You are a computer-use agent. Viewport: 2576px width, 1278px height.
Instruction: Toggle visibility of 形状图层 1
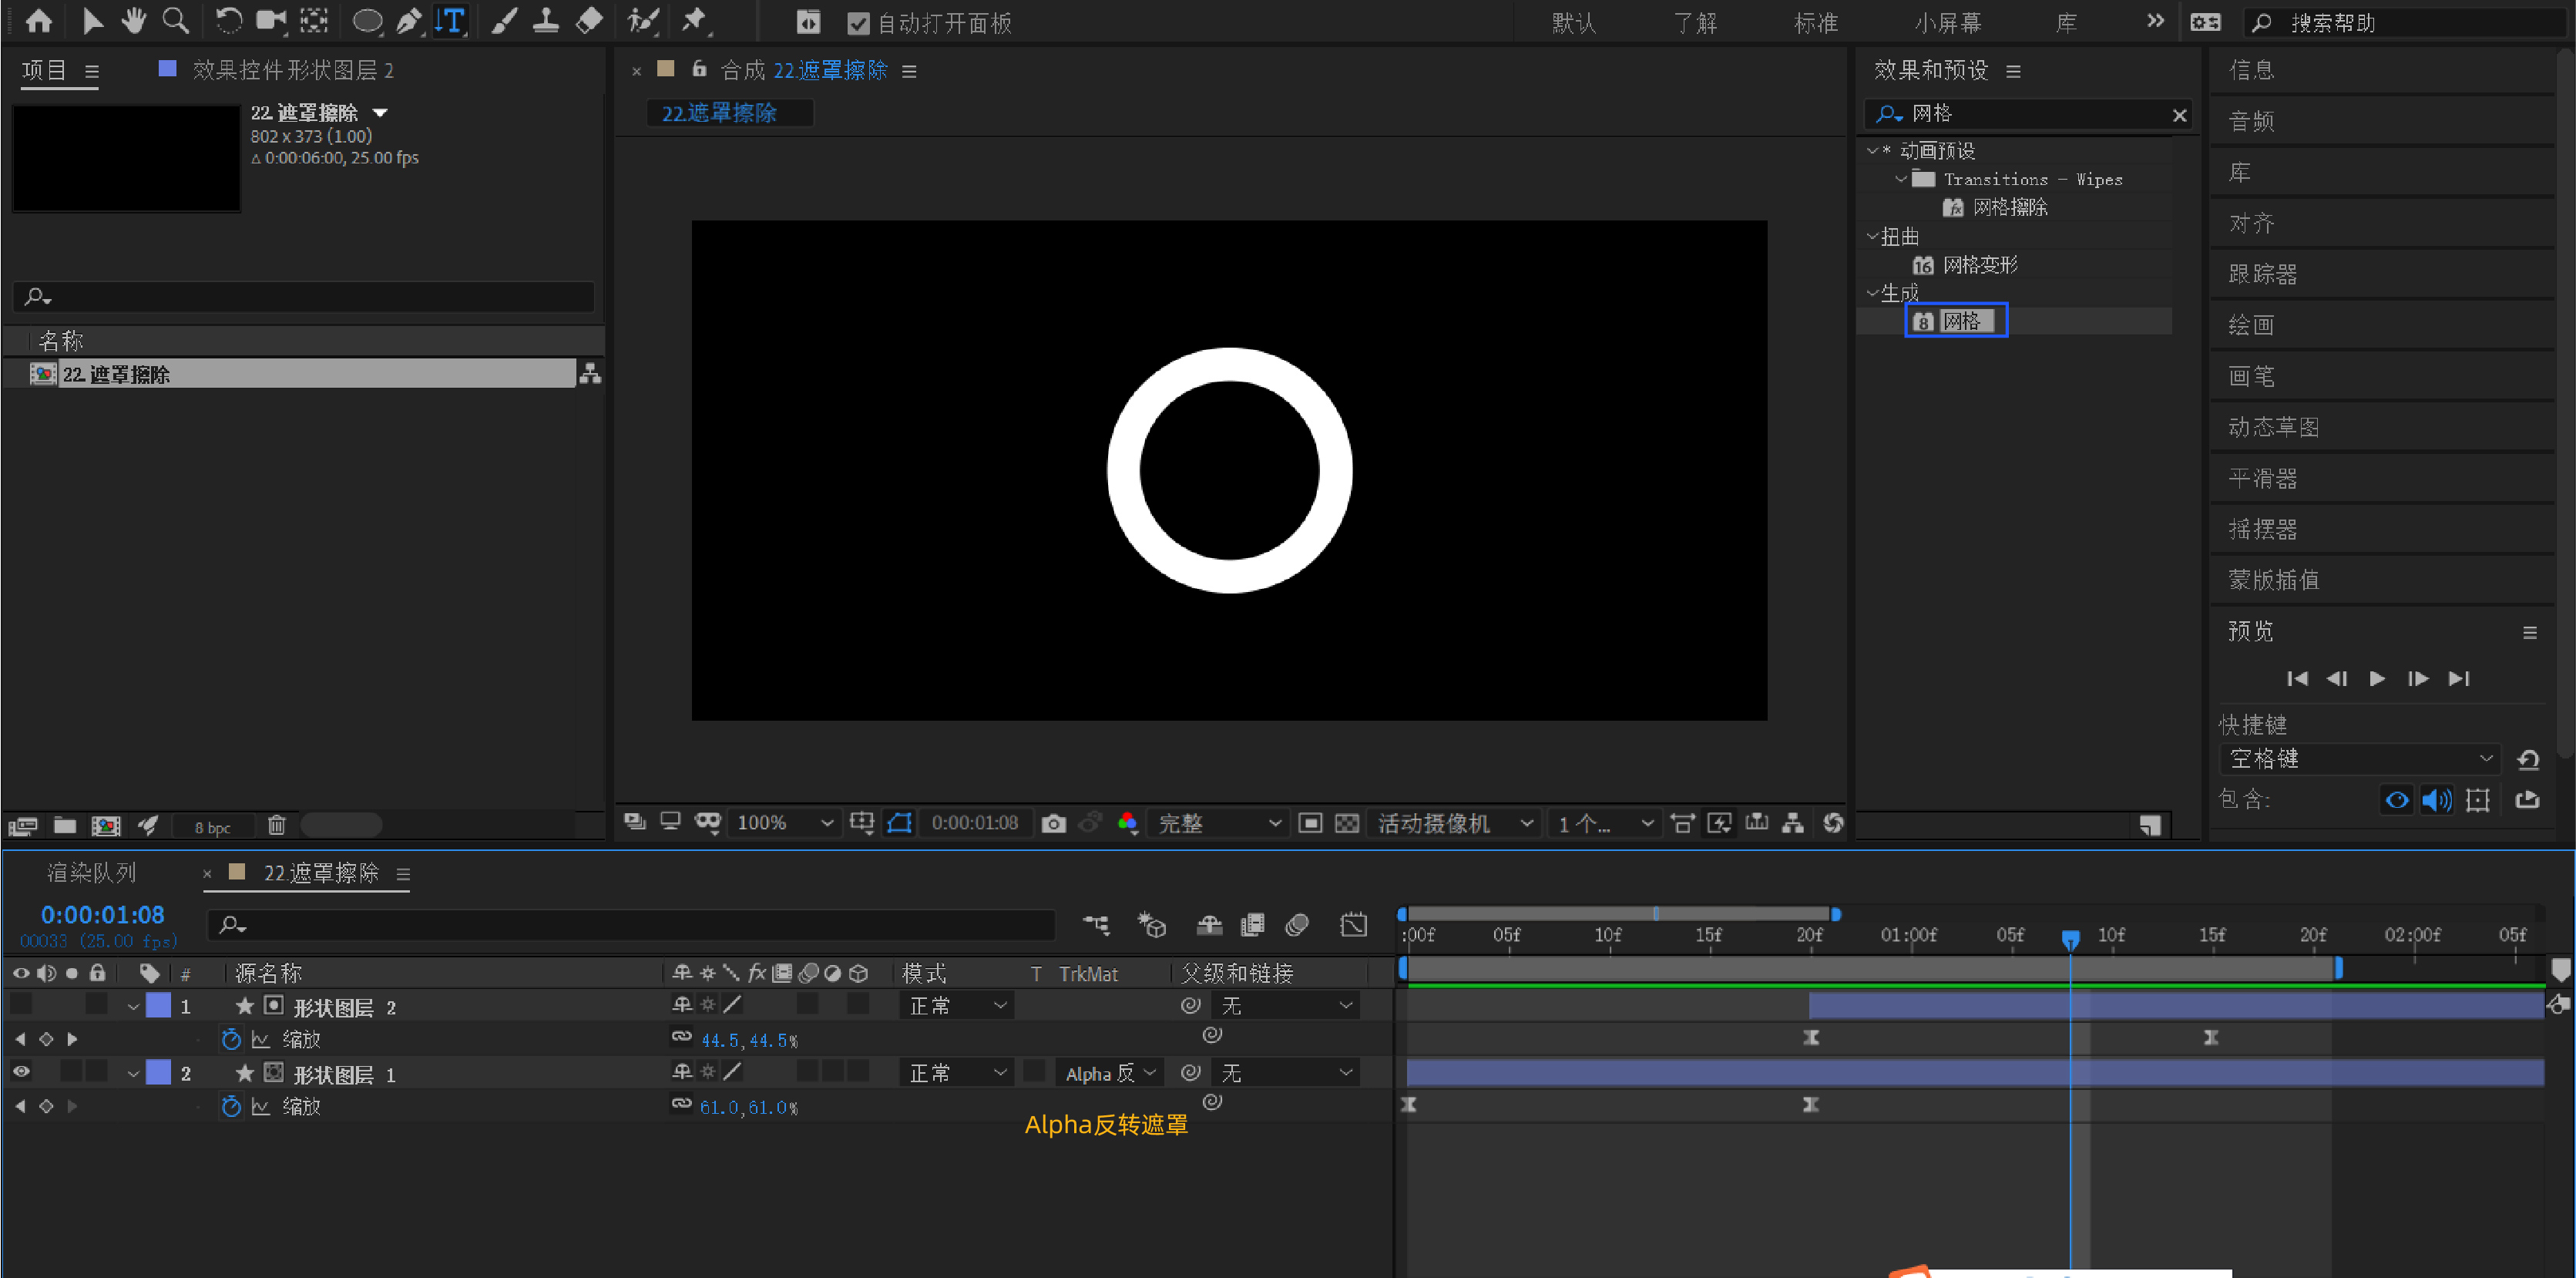pyautogui.click(x=21, y=1072)
